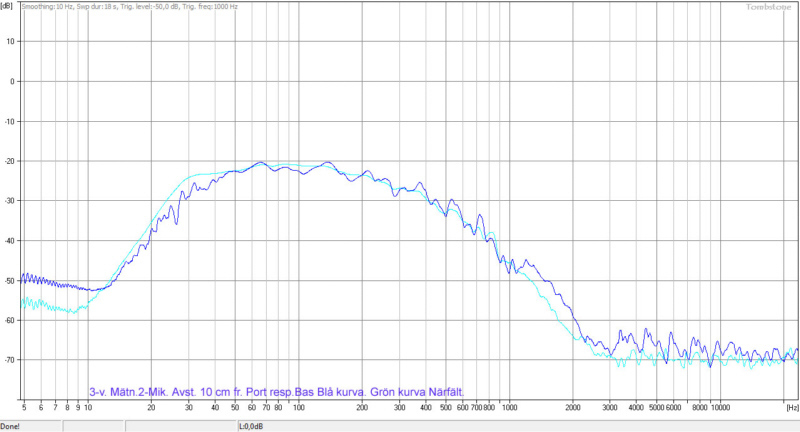Viewport: 800px width, 432px height.
Task: Click the 10000 Hz frequency axis label
Action: tap(721, 408)
